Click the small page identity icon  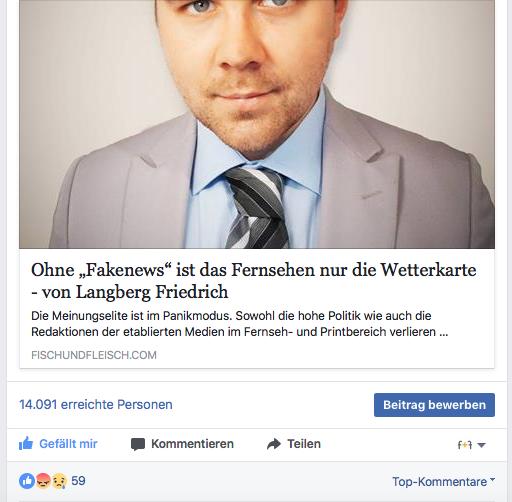465,445
